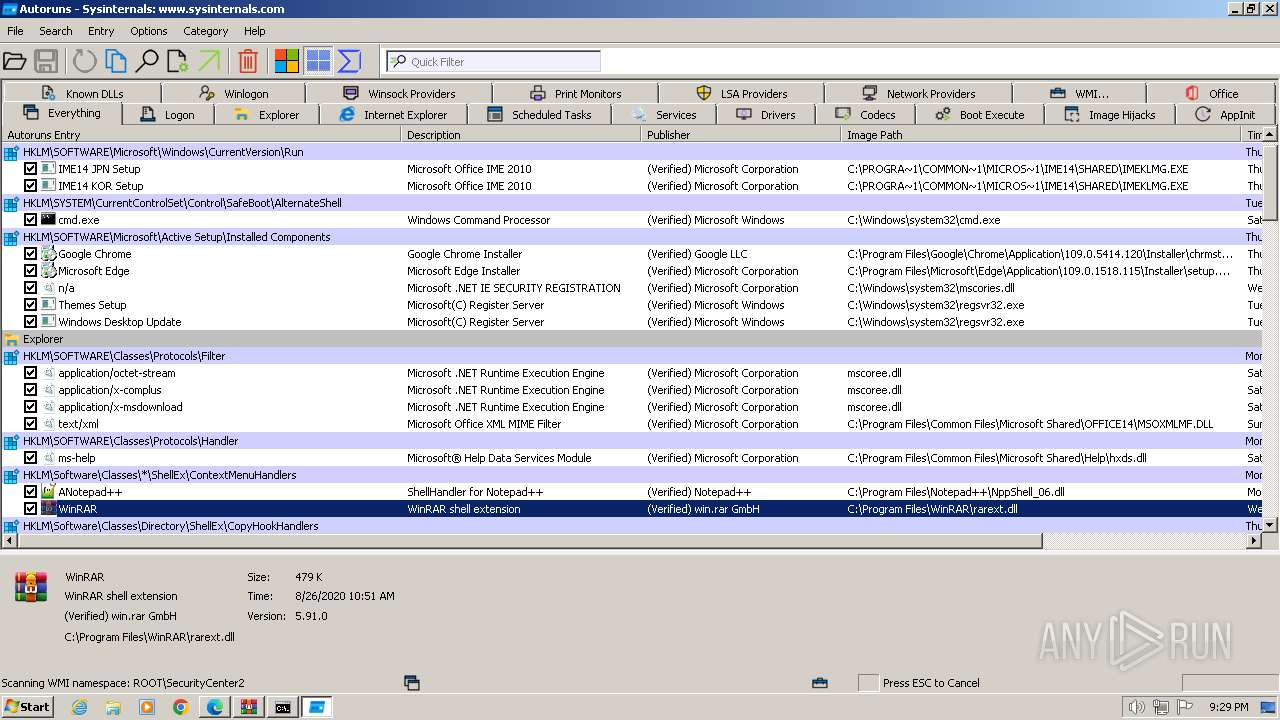
Task: Sort by Publisher column header
Action: pyautogui.click(x=741, y=135)
